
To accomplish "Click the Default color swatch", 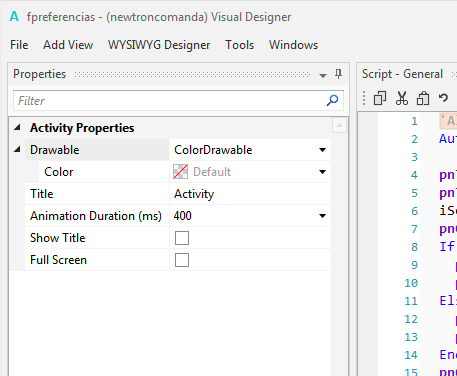I will (x=180, y=172).
